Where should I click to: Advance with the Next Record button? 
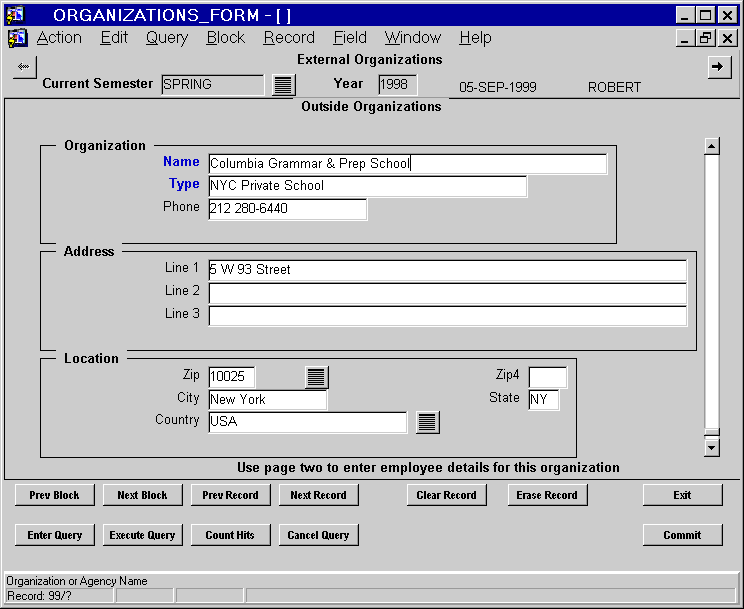point(318,495)
